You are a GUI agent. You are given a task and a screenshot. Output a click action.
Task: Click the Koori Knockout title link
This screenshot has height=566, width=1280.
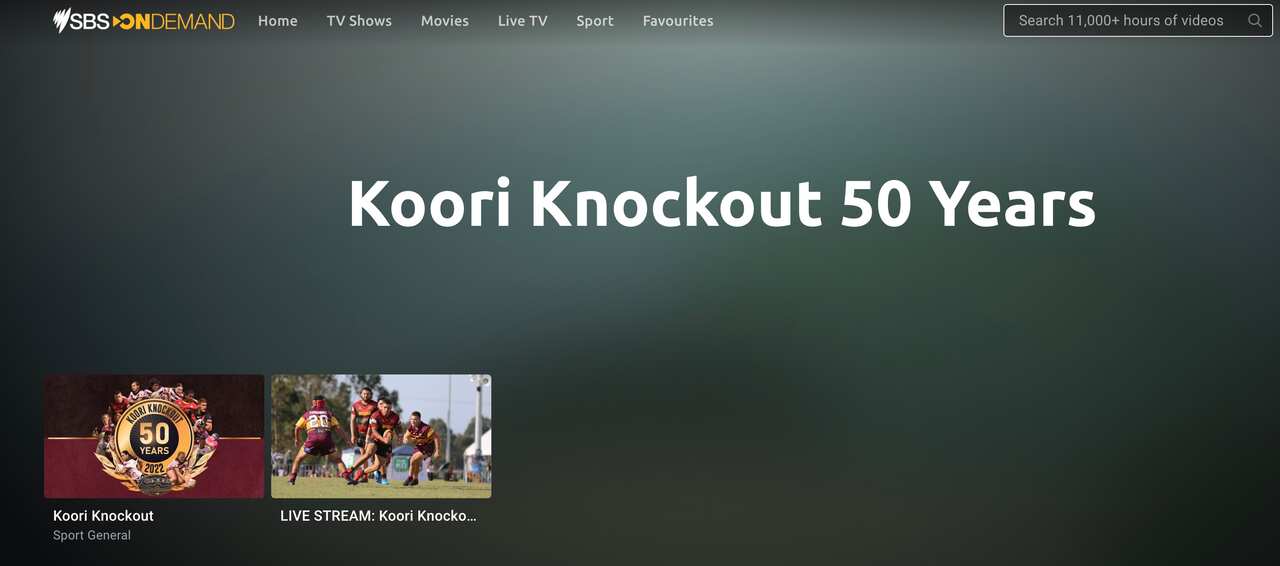pos(103,516)
